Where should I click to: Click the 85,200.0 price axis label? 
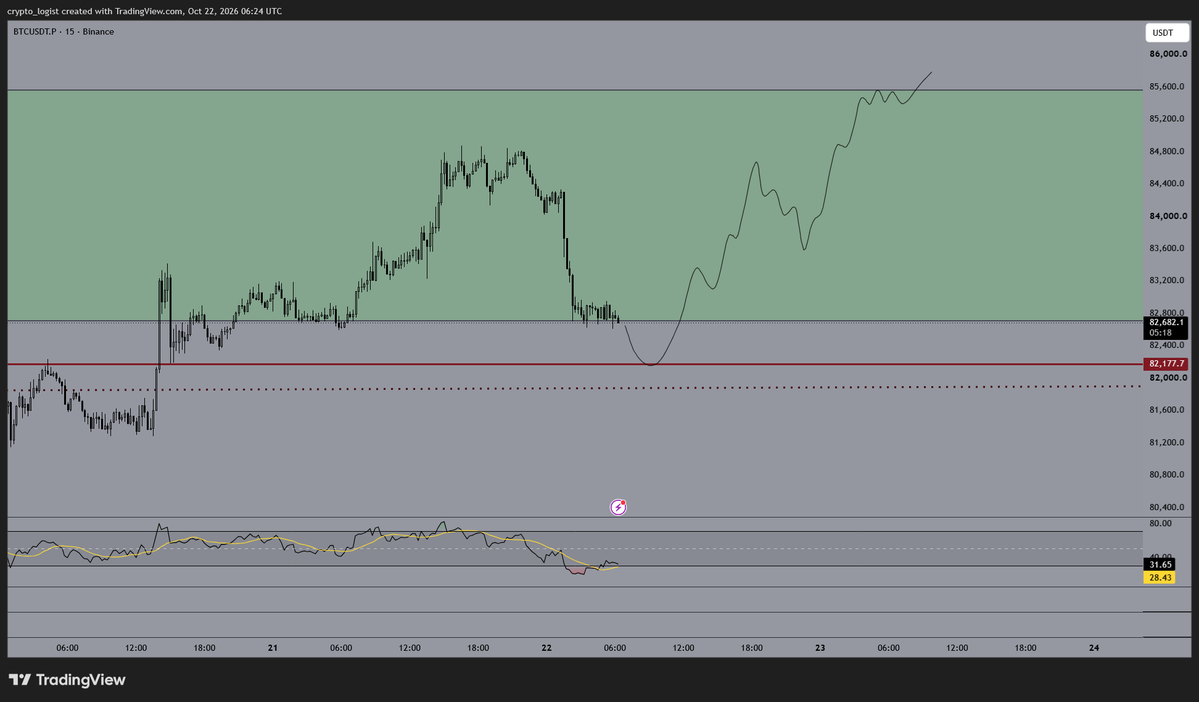click(x=1168, y=119)
